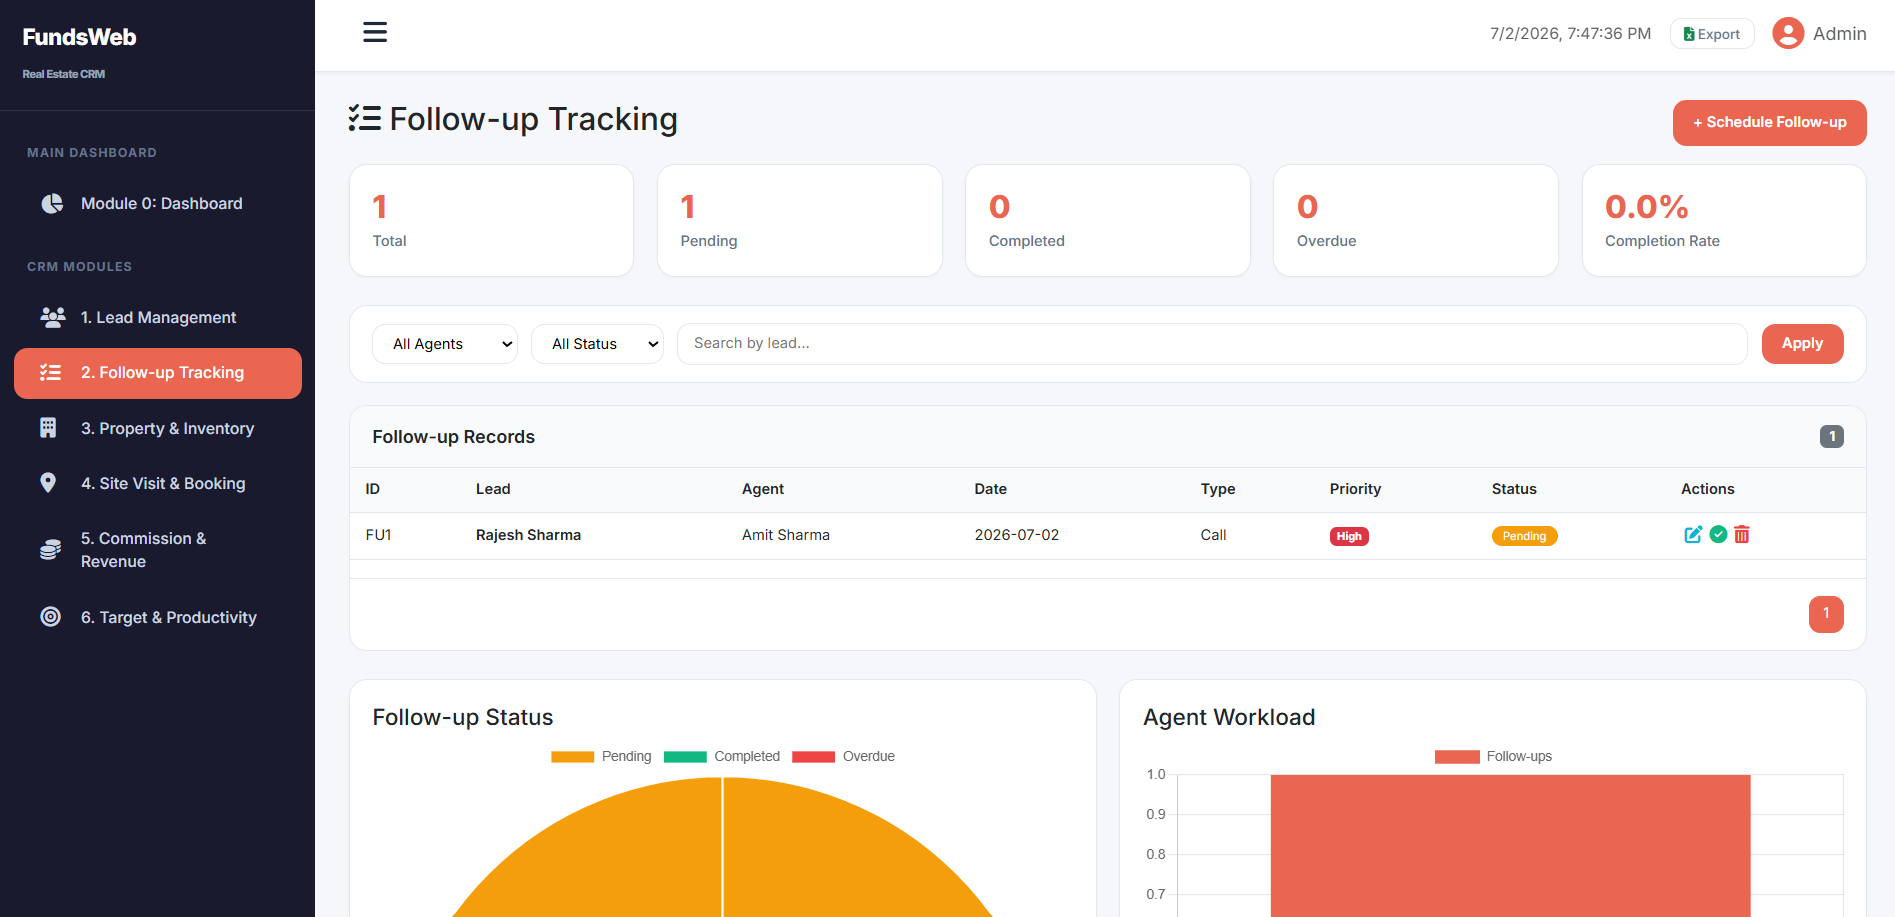
Task: Open 4. Site Visit & Booking
Action: tap(158, 484)
